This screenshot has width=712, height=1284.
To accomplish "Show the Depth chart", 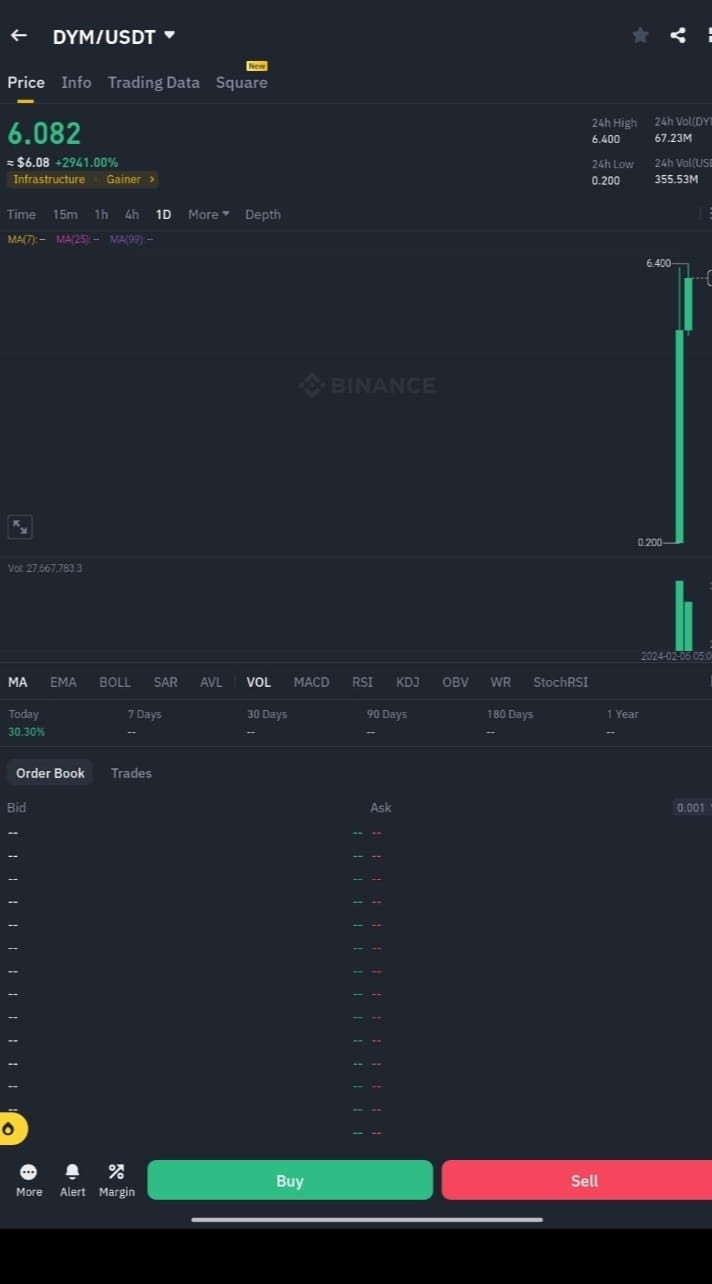I will (263, 215).
